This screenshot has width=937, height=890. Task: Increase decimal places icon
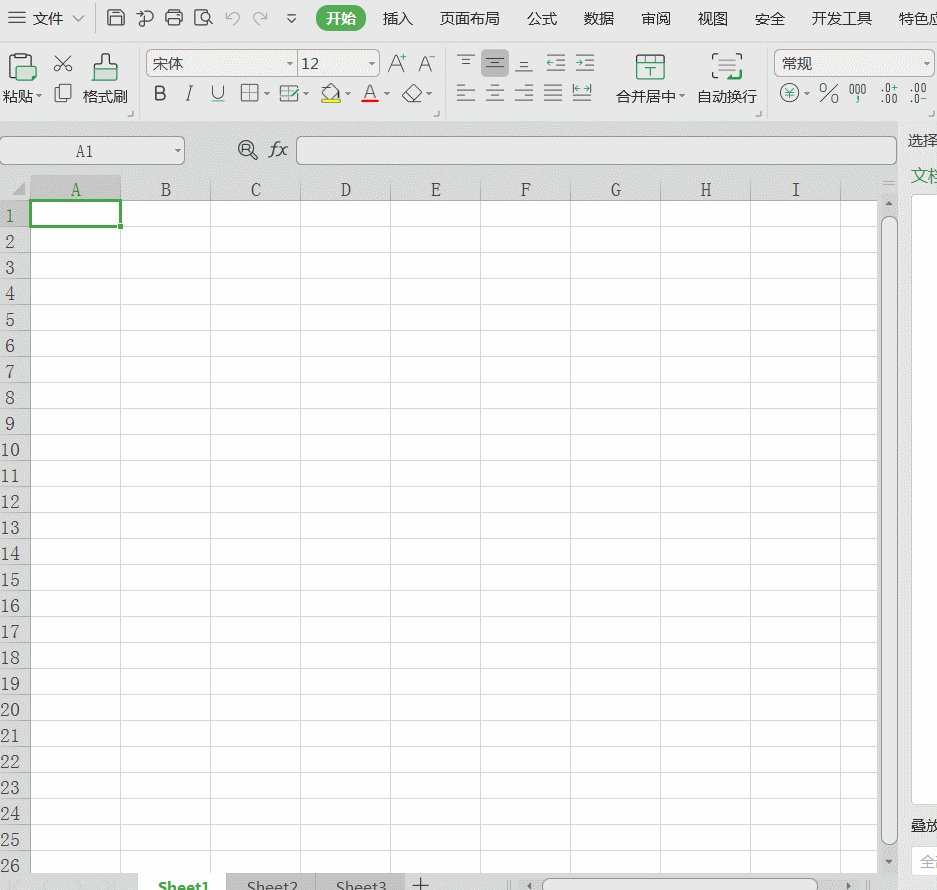coord(889,93)
